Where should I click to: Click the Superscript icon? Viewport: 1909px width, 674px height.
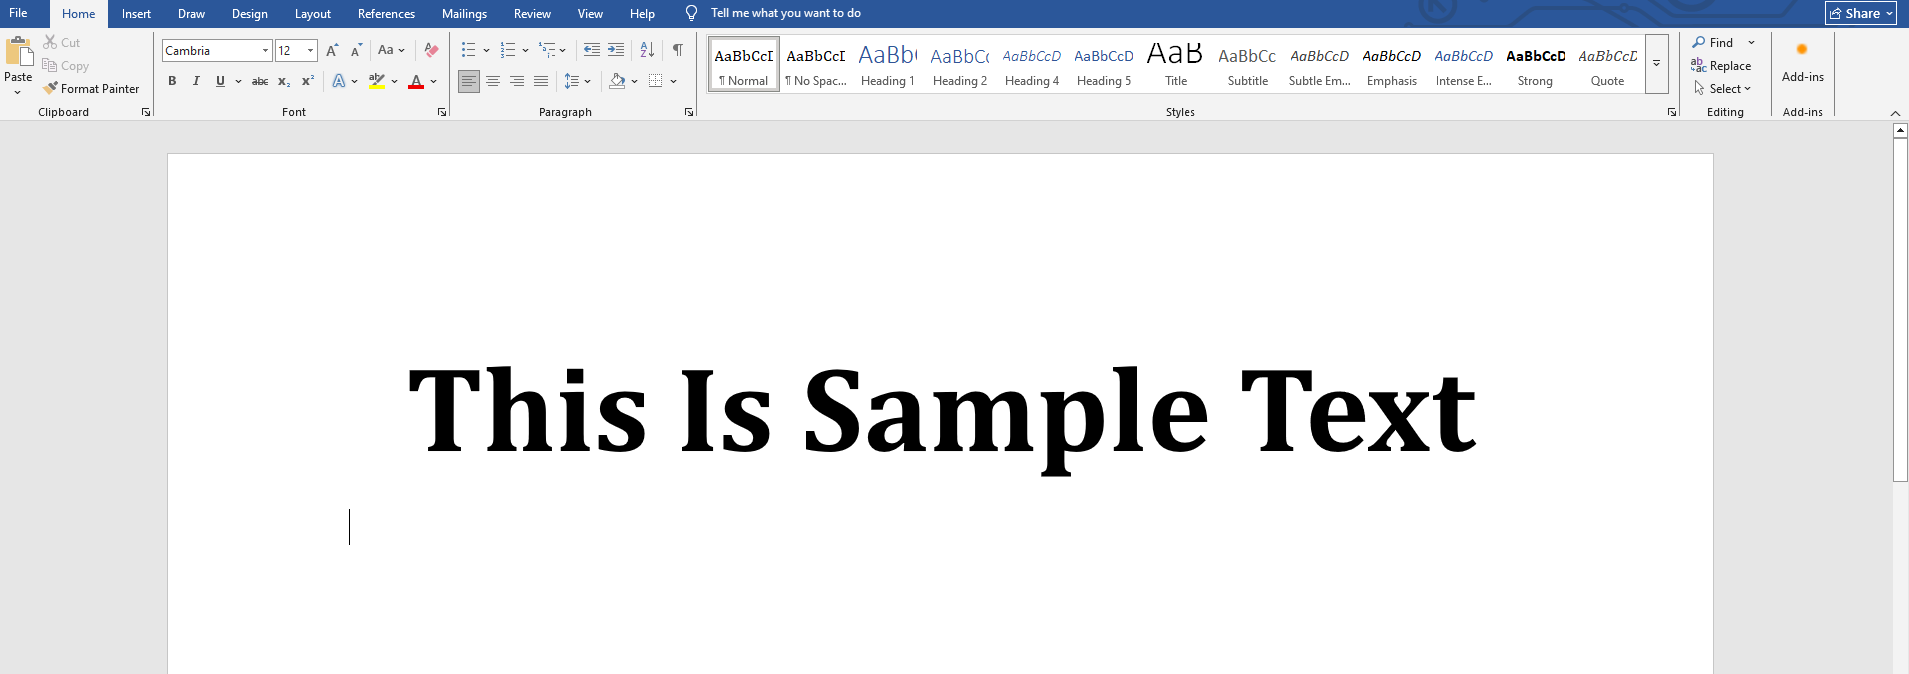[x=308, y=81]
